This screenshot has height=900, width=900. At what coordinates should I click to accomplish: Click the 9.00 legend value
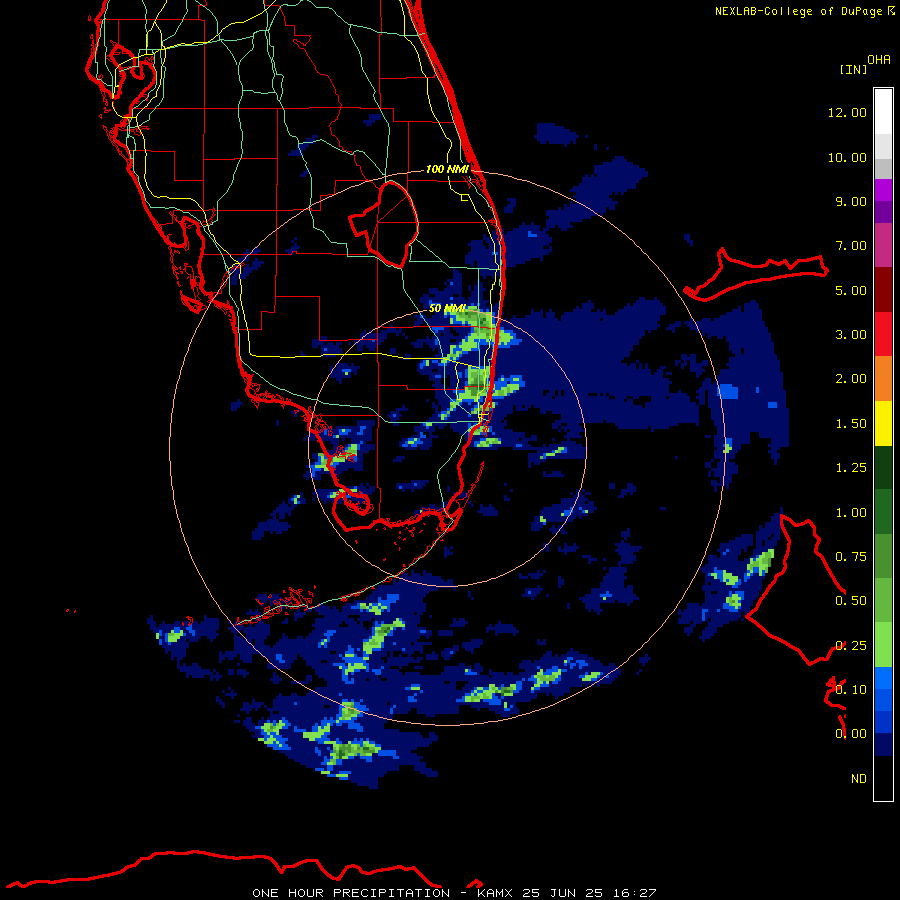click(x=851, y=201)
